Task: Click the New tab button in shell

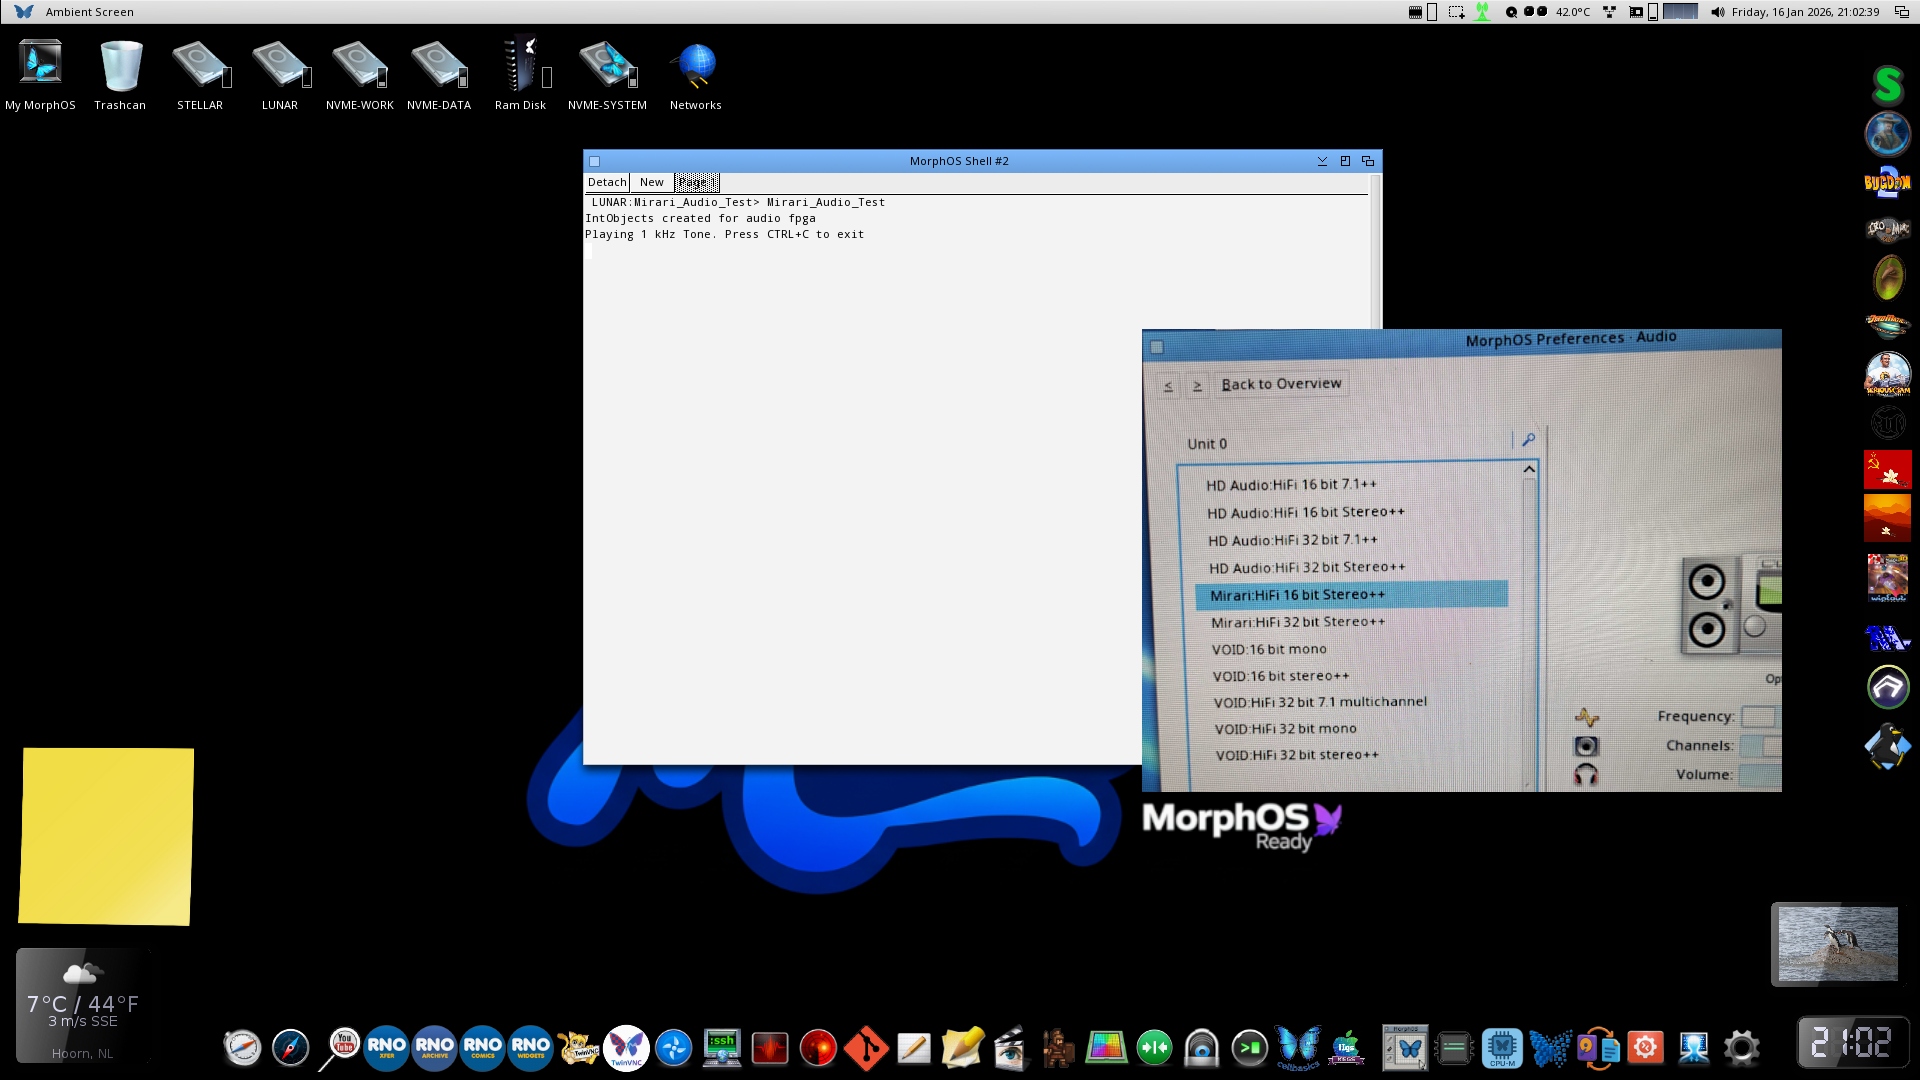Action: [652, 182]
